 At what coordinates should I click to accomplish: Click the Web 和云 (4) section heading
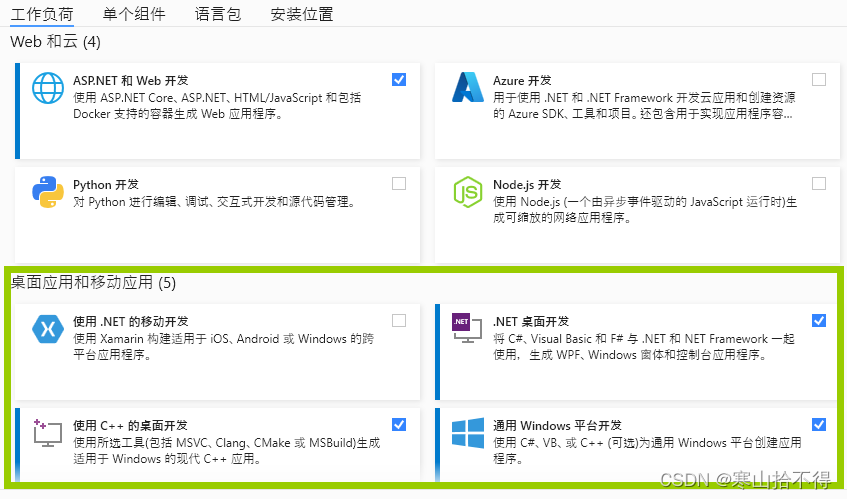pyautogui.click(x=55, y=42)
